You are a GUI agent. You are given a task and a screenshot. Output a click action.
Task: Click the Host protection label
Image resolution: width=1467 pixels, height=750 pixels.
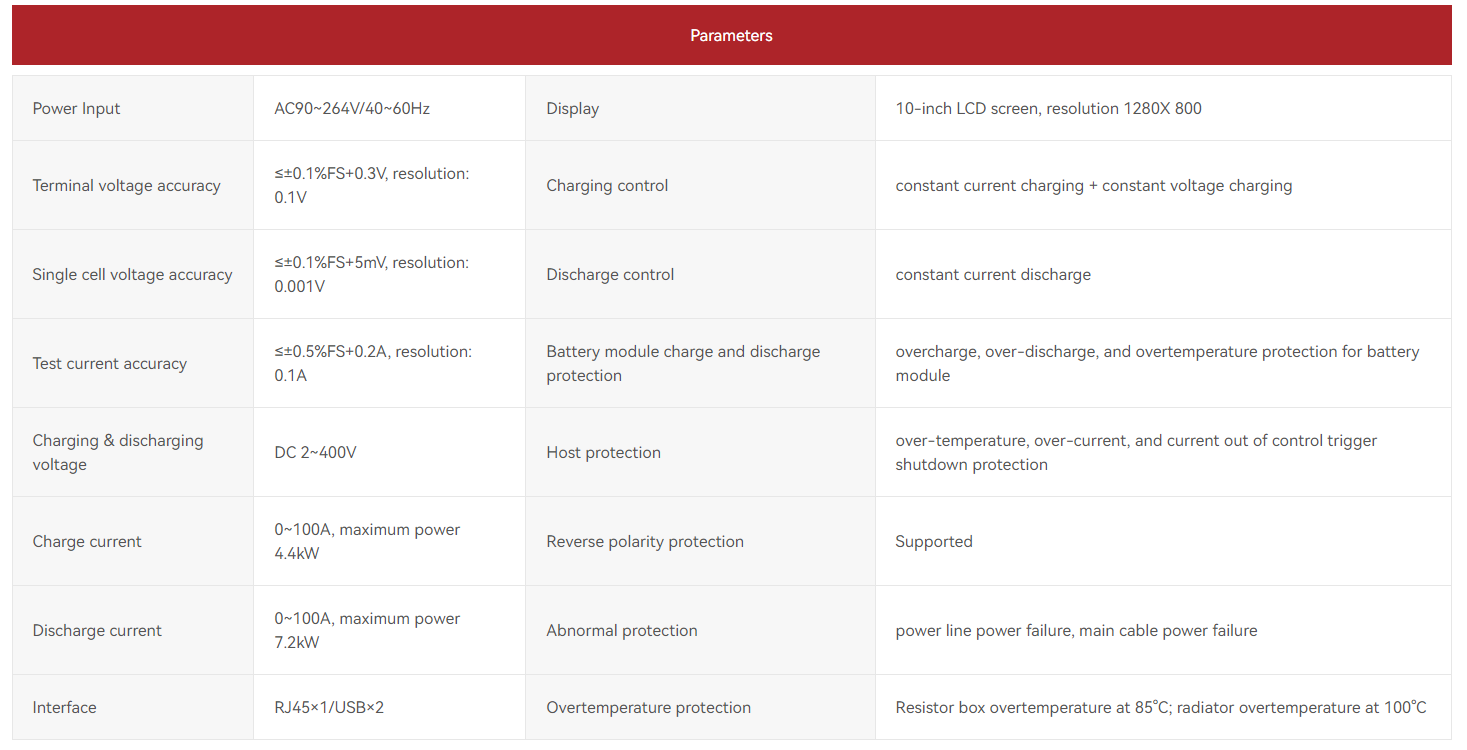[603, 452]
